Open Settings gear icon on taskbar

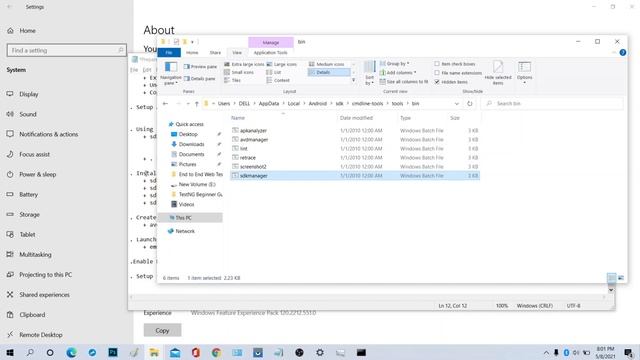click(320, 352)
